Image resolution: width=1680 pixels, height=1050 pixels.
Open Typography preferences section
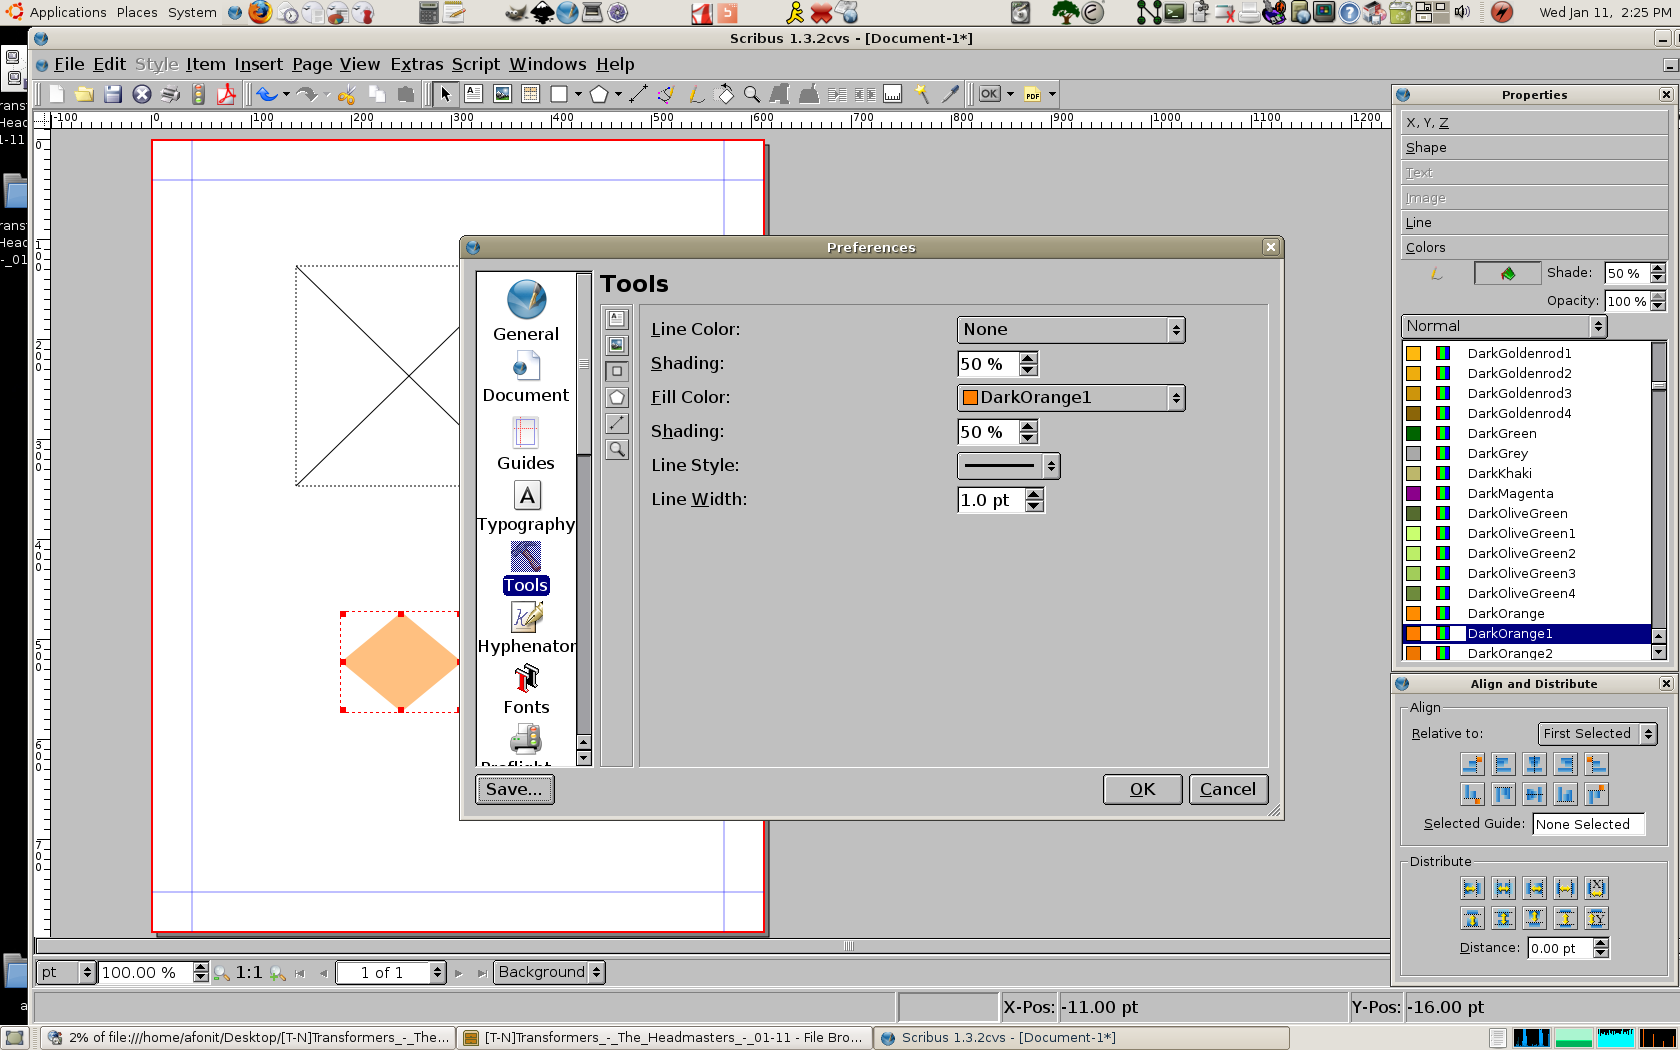click(526, 507)
